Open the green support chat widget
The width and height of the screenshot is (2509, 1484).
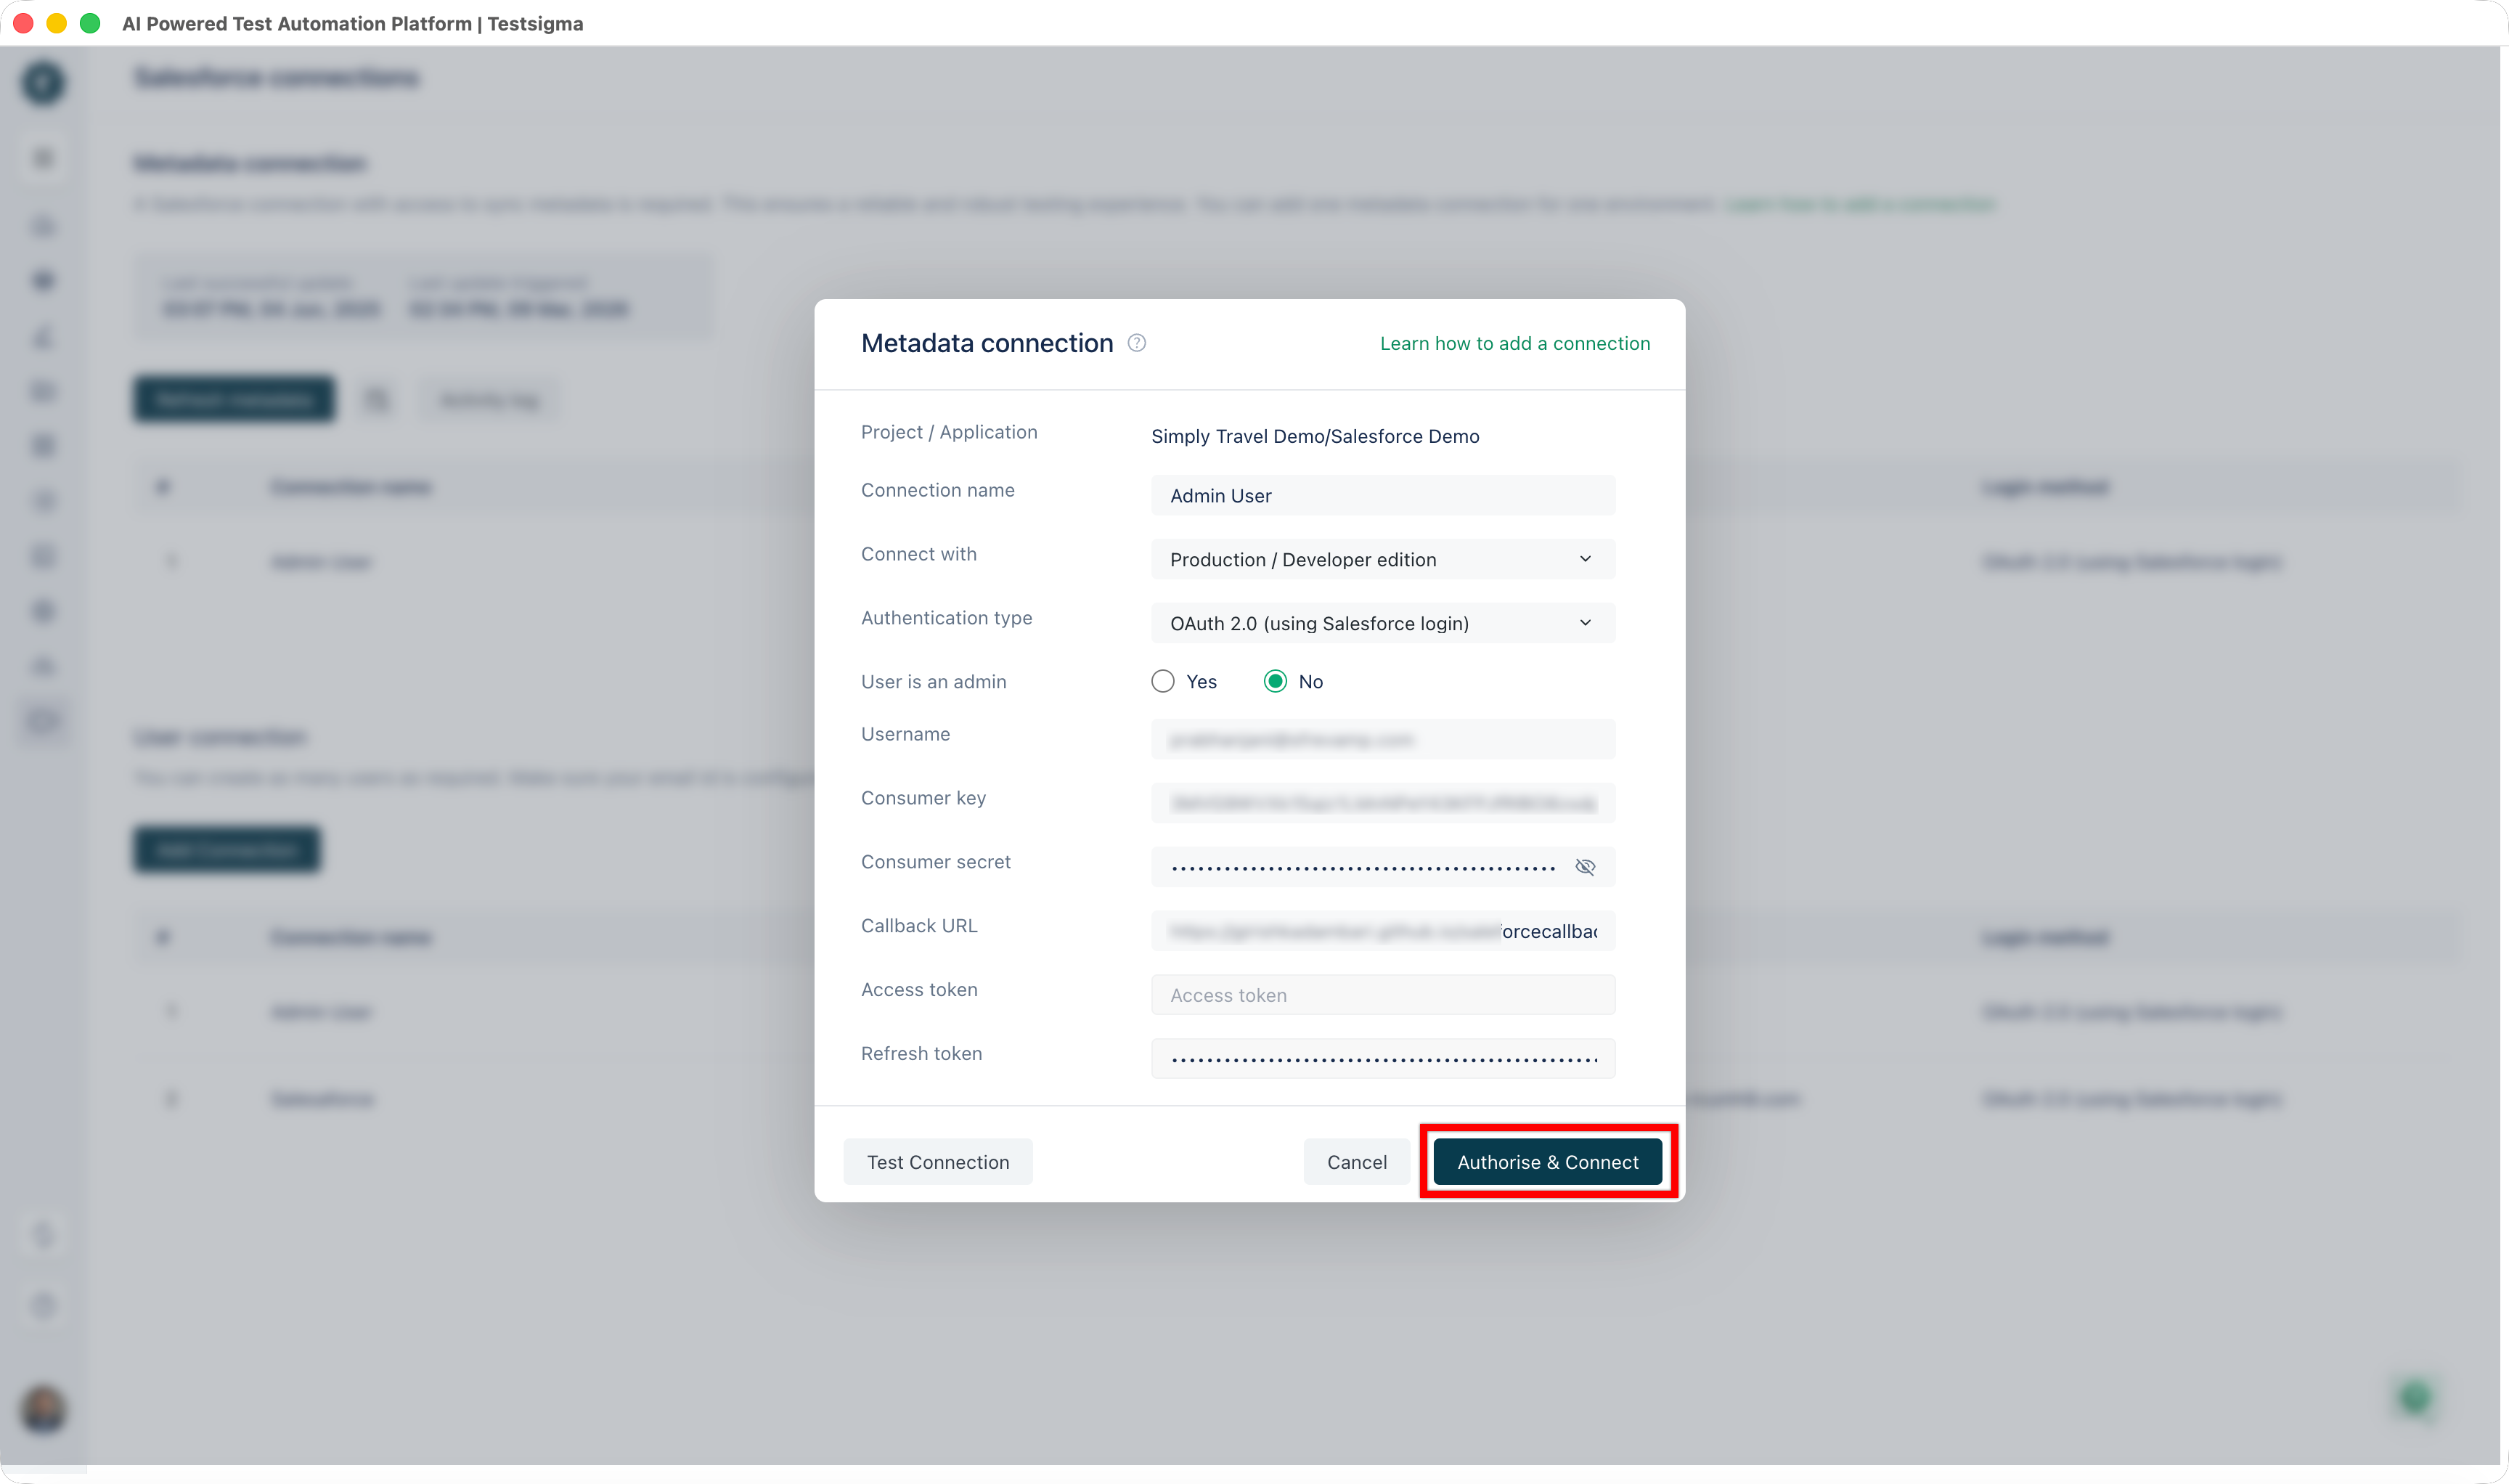click(2415, 1397)
